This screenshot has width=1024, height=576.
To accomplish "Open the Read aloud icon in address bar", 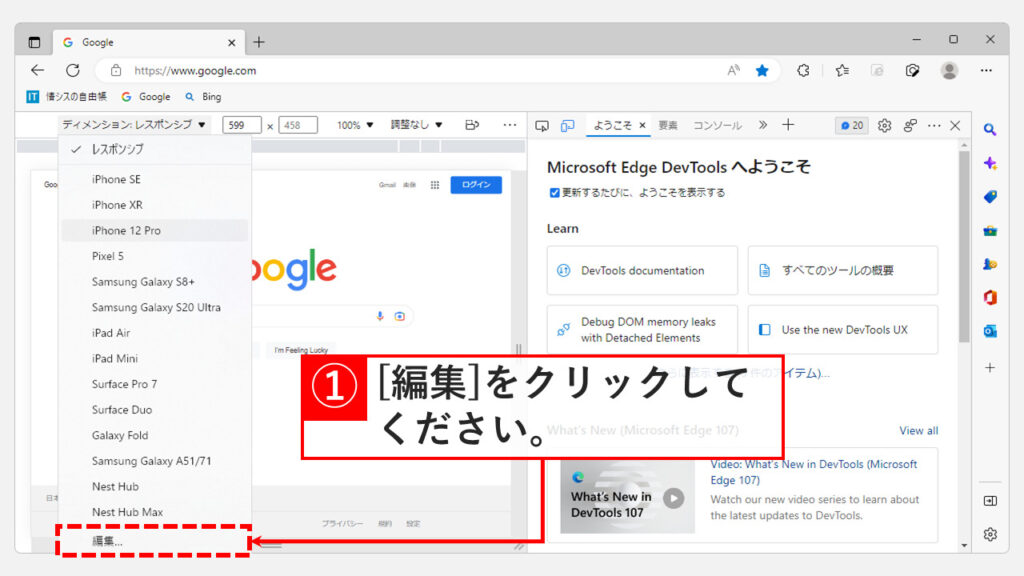I will click(733, 71).
